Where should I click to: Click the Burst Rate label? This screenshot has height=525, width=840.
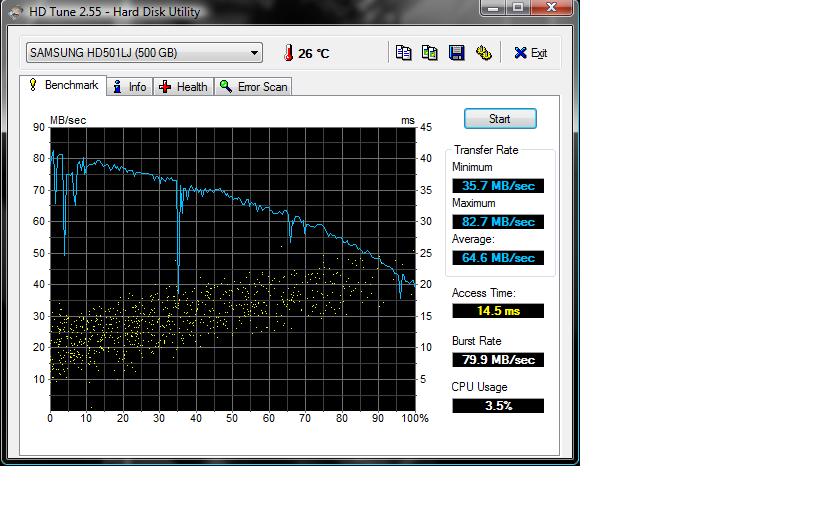tap(476, 341)
